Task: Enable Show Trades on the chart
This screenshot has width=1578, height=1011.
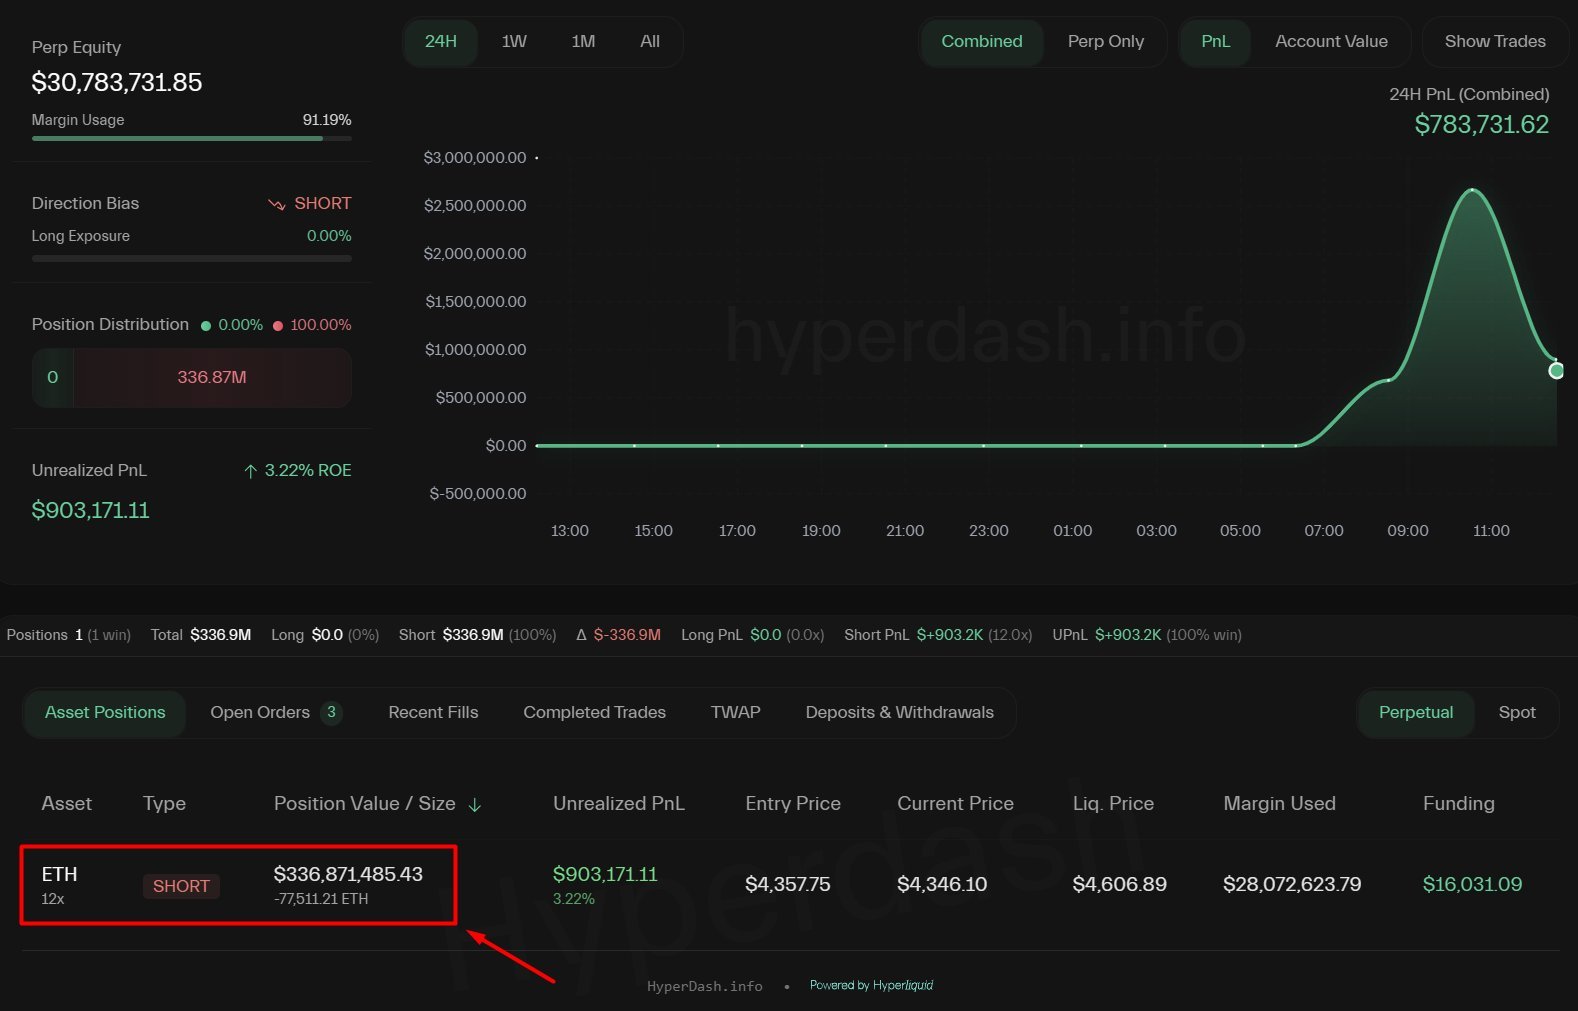Action: 1494,42
